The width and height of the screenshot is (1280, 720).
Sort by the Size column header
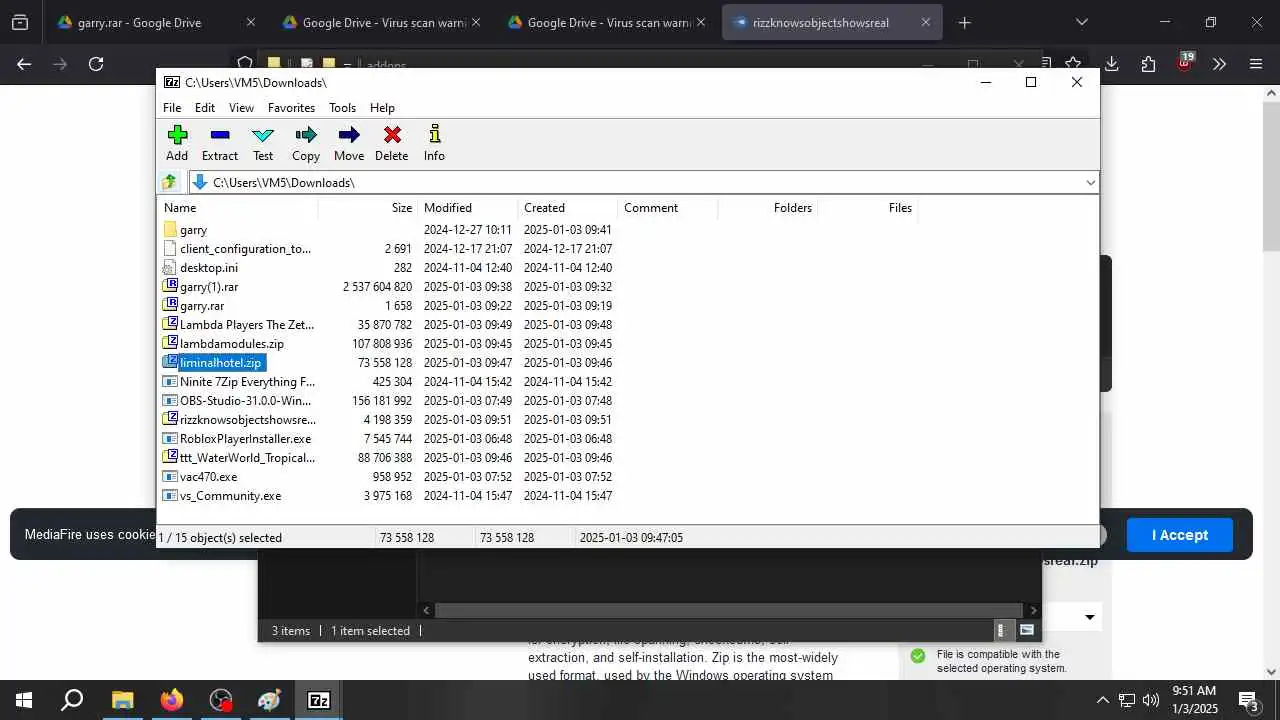point(368,208)
